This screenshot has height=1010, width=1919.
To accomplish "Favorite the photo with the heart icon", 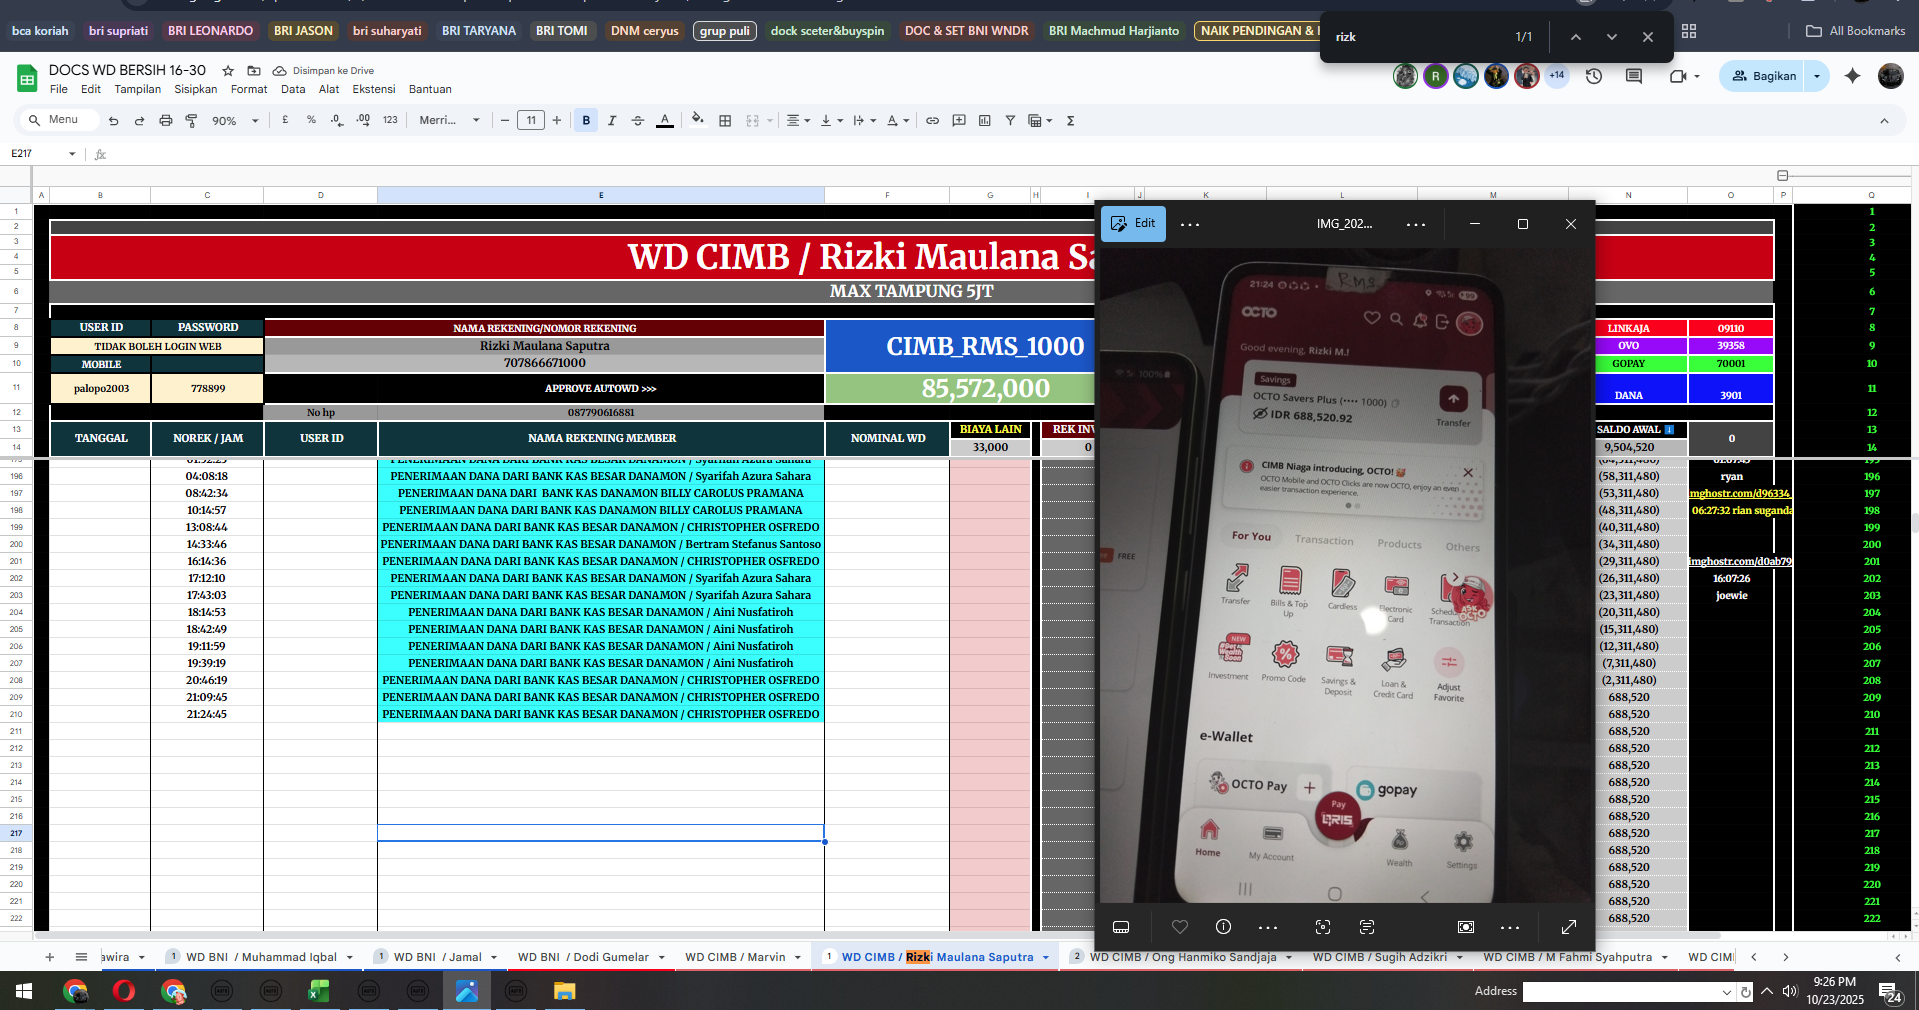I will coord(1180,927).
